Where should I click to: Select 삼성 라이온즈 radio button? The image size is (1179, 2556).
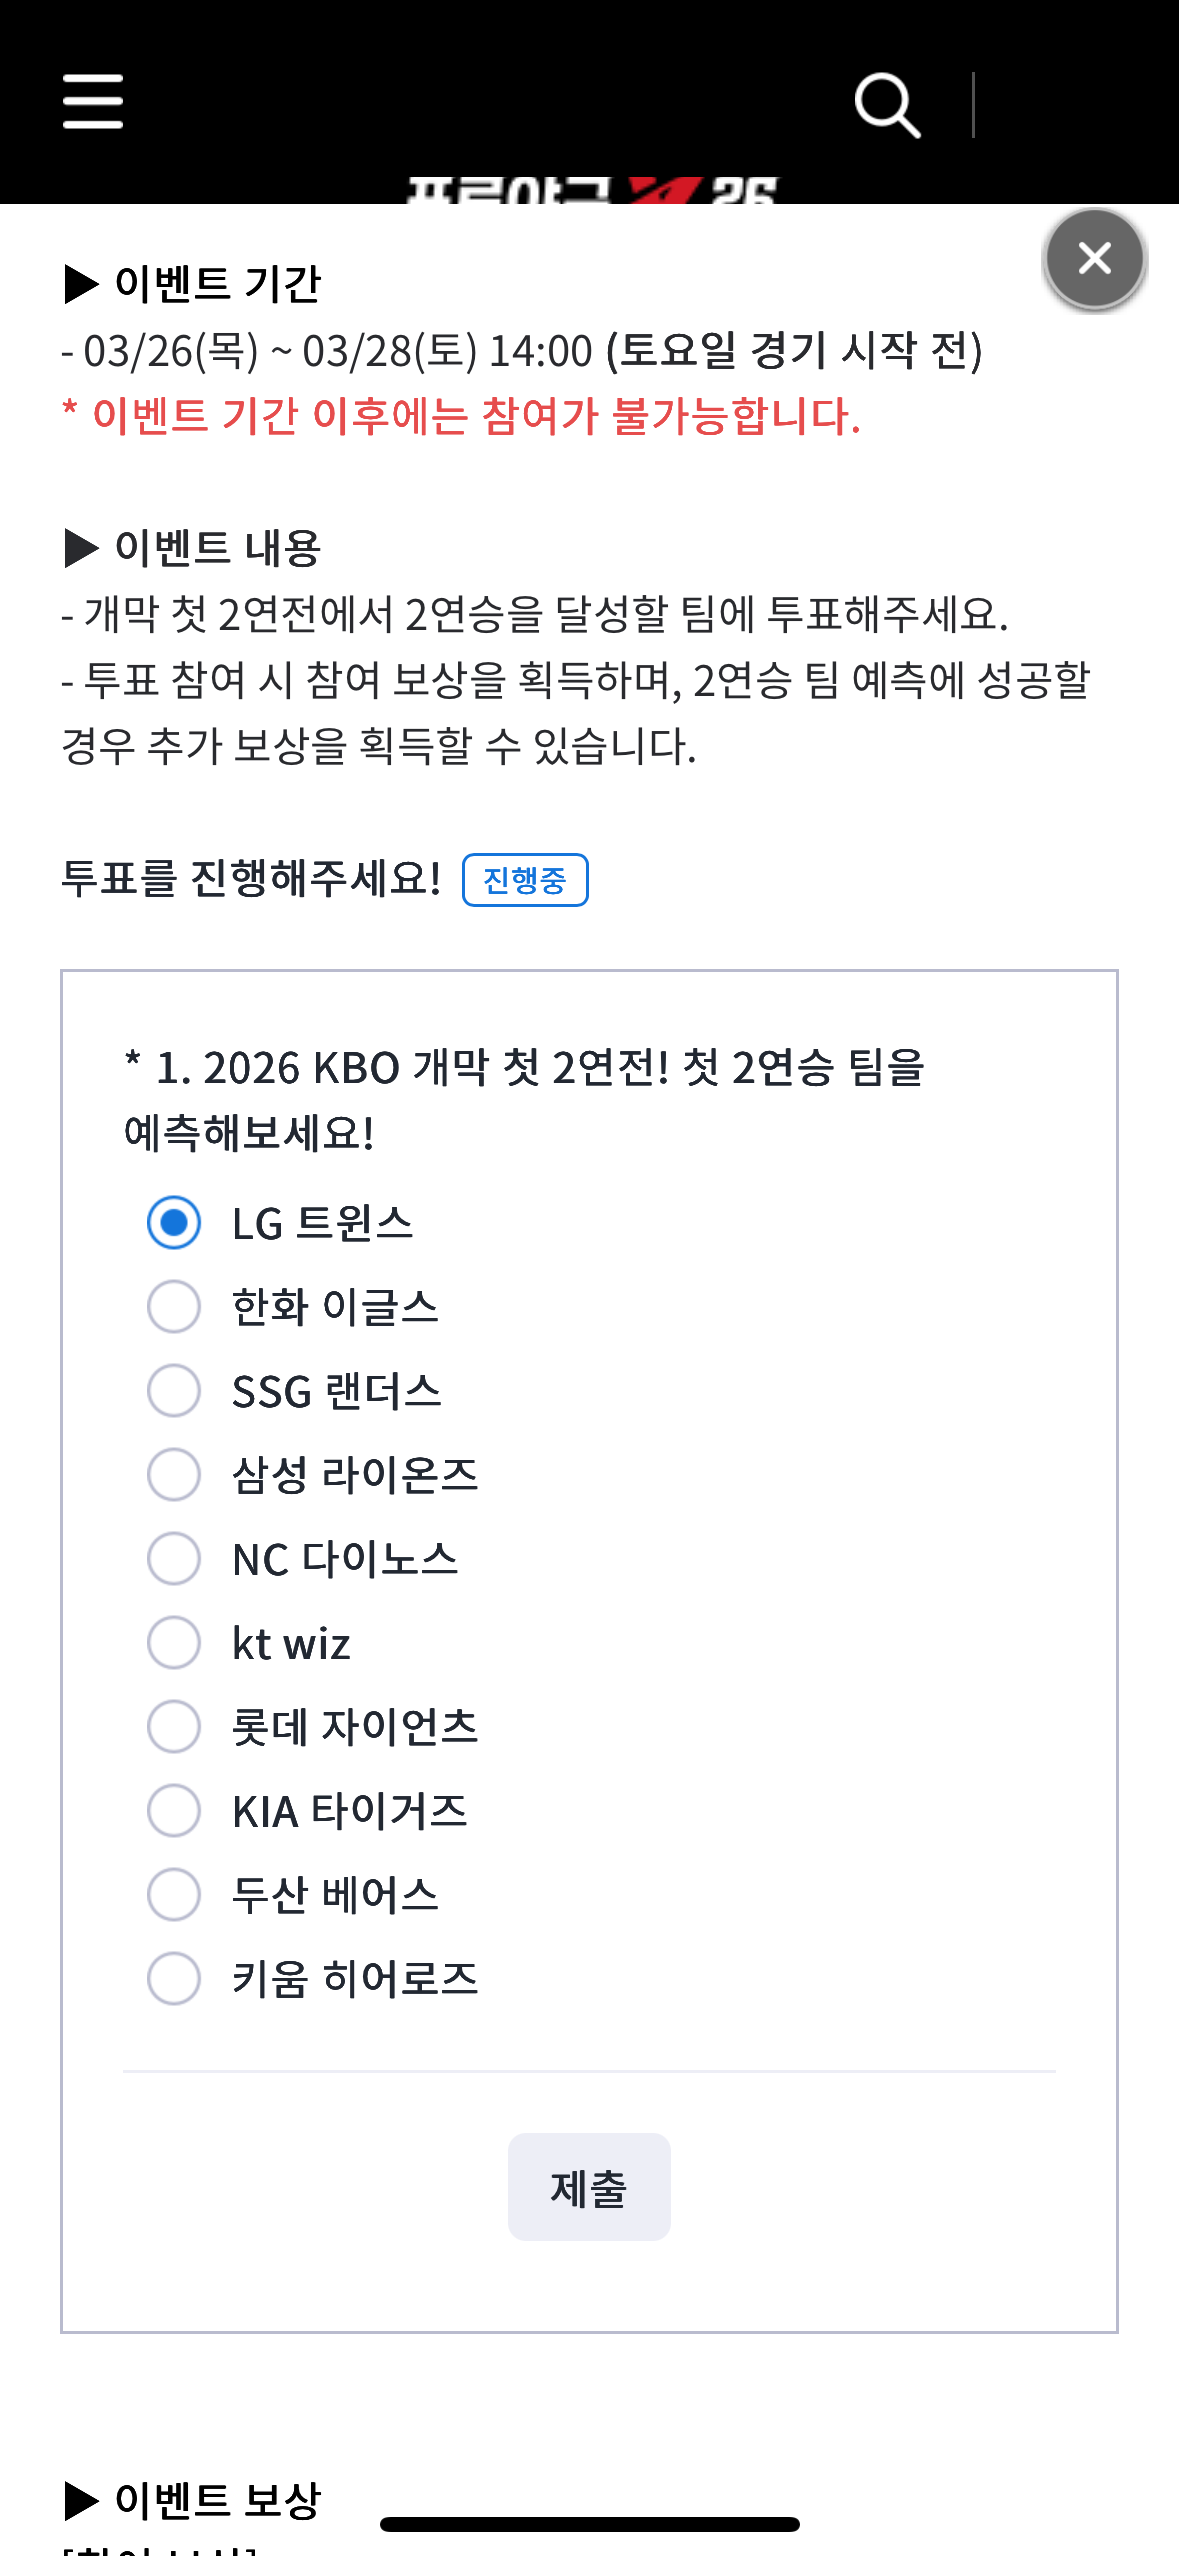[174, 1475]
